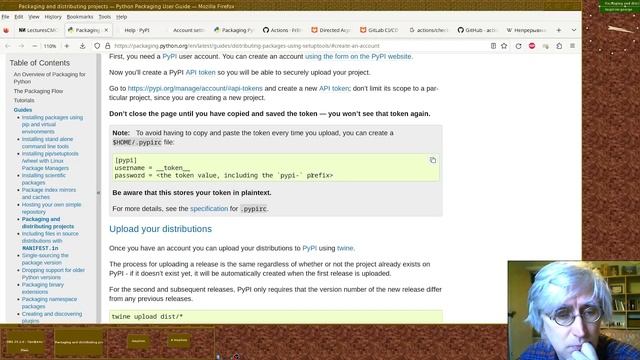The height and width of the screenshot is (360, 640).
Task: Open 'Tutorials' in table of contents
Action: (24, 100)
